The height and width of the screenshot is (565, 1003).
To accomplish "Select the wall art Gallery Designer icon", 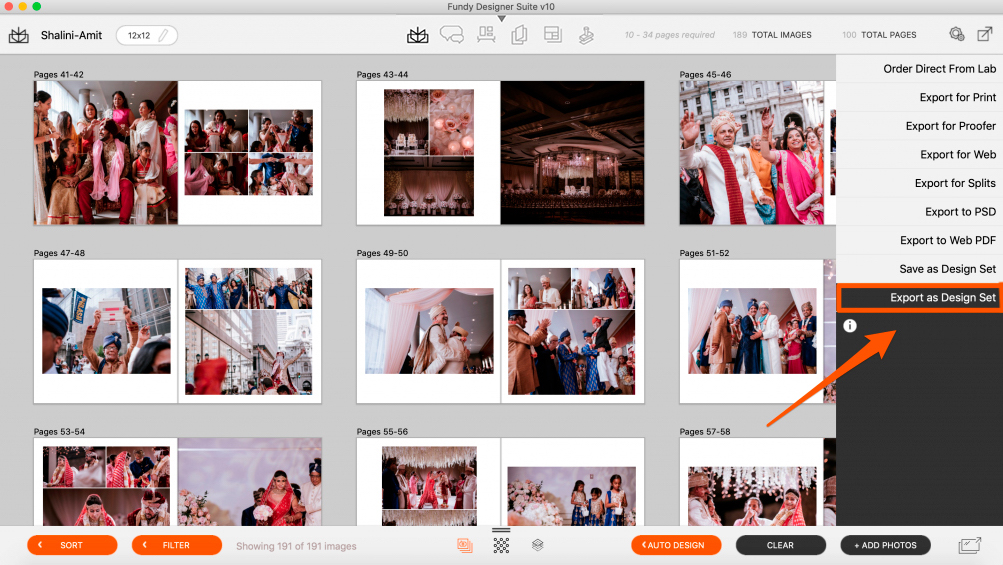I will pos(486,35).
